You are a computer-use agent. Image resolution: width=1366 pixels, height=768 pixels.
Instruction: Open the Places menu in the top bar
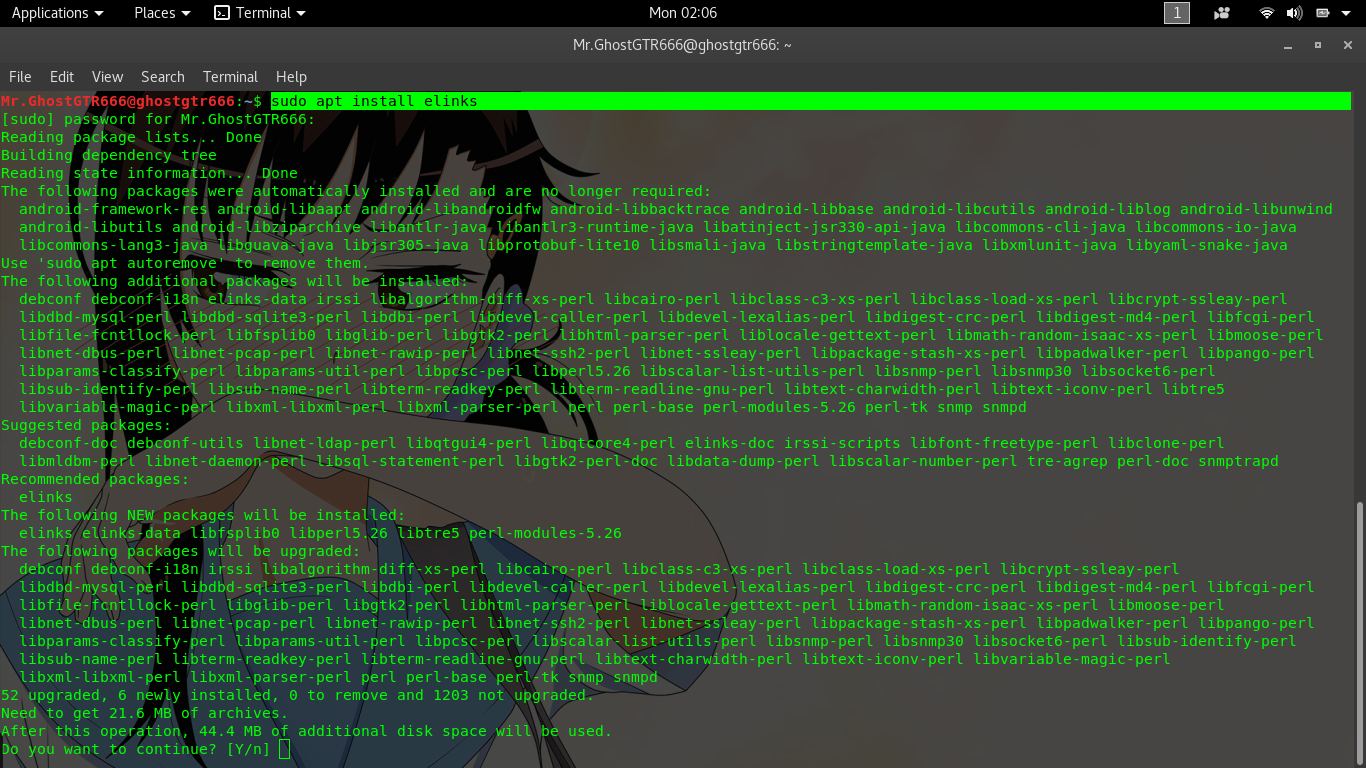(x=162, y=13)
